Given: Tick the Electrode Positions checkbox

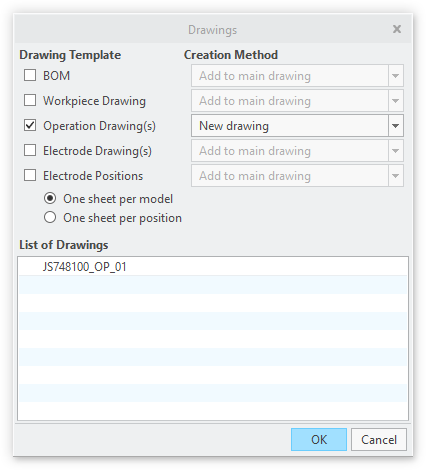Looking at the screenshot, I should point(30,175).
